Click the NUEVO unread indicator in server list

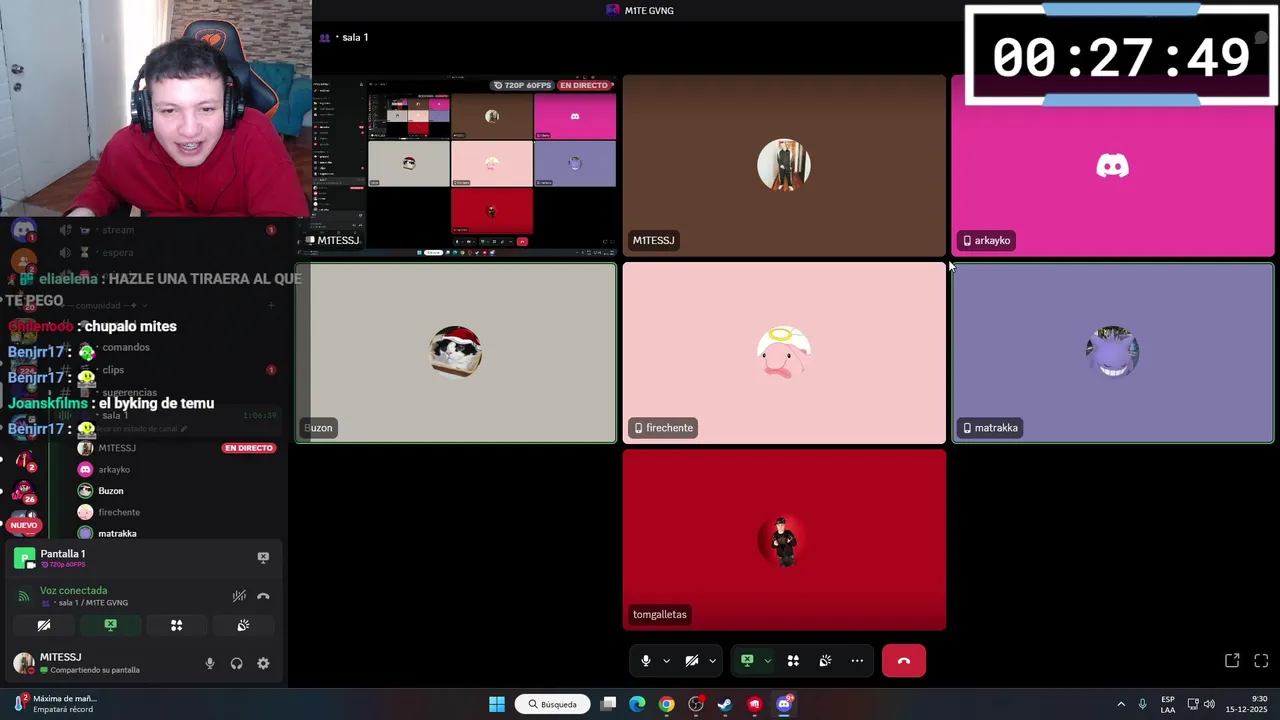[24, 525]
